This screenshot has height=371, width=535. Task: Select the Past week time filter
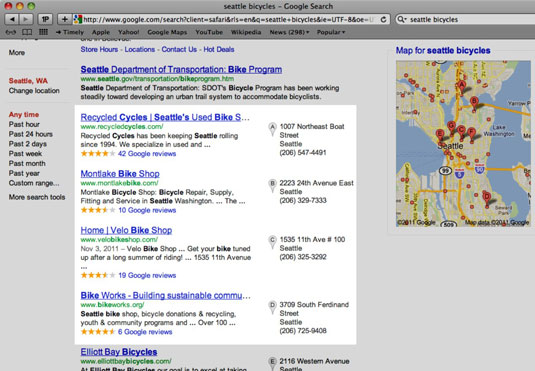click(x=25, y=154)
